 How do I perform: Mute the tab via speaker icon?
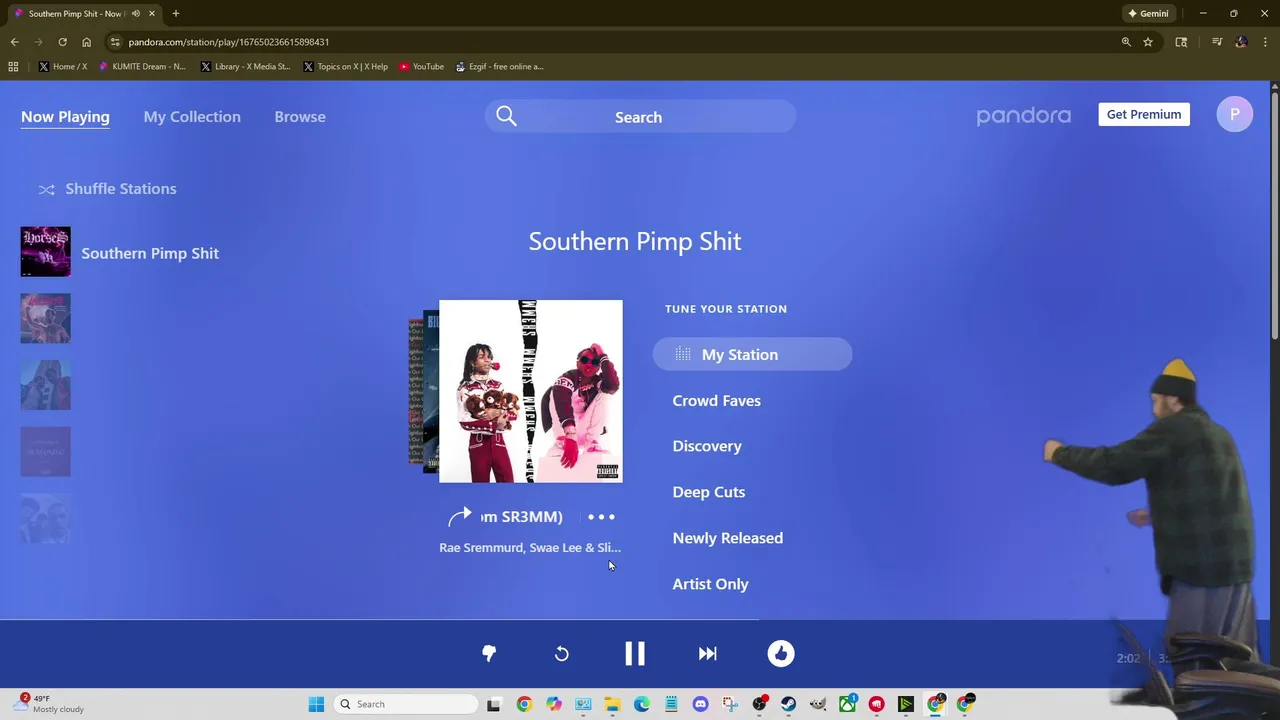pos(135,14)
